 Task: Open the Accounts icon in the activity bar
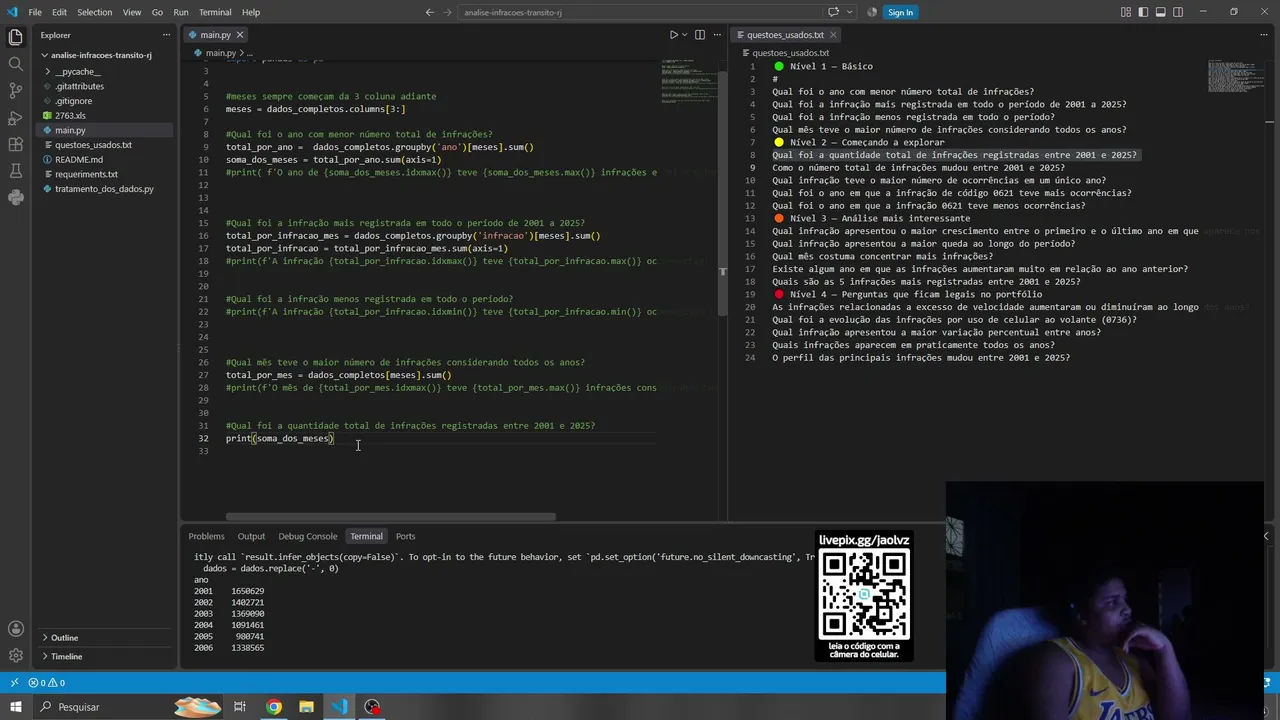pos(15,629)
